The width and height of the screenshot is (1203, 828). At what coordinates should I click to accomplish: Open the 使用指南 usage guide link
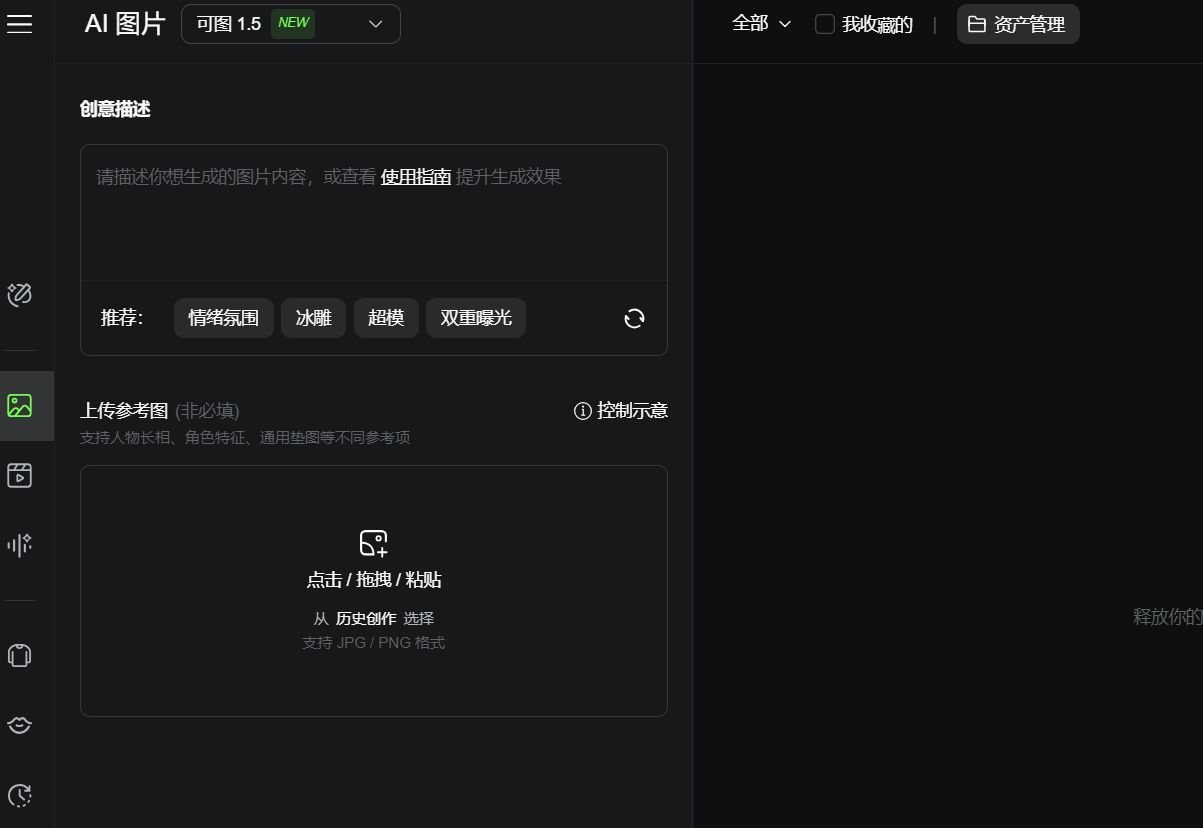(x=415, y=176)
